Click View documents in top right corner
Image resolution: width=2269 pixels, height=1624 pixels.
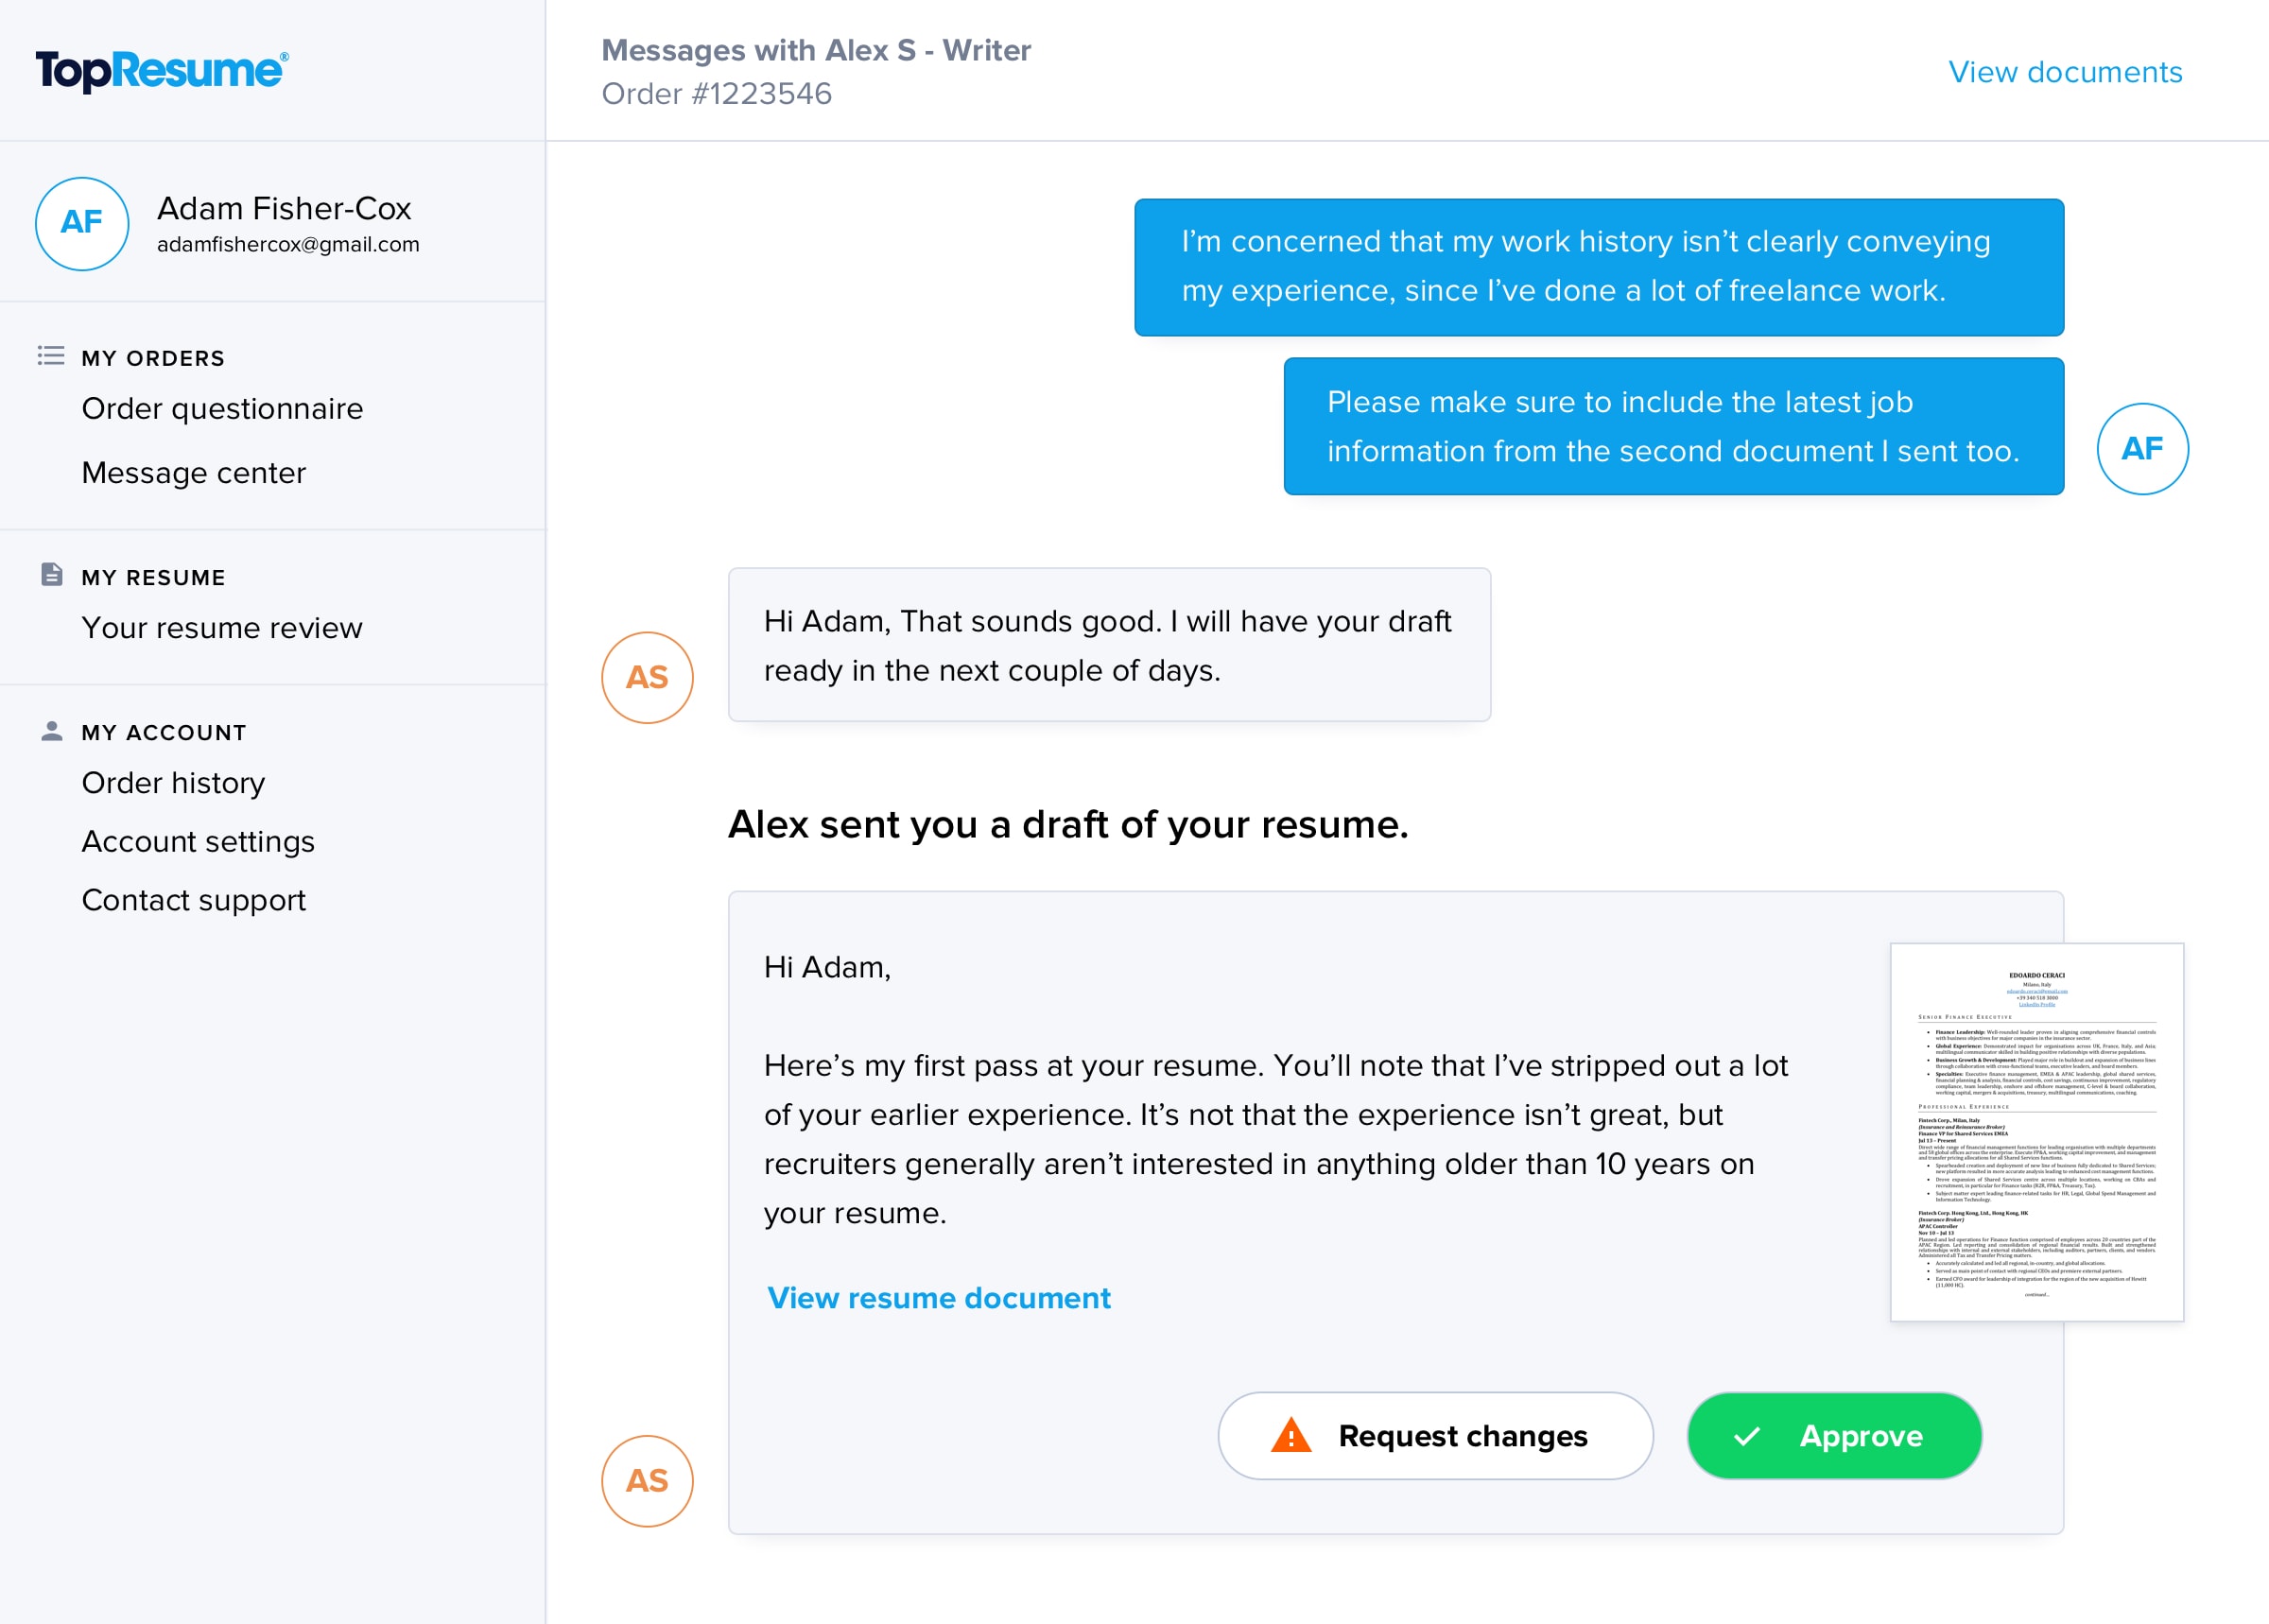click(2067, 70)
